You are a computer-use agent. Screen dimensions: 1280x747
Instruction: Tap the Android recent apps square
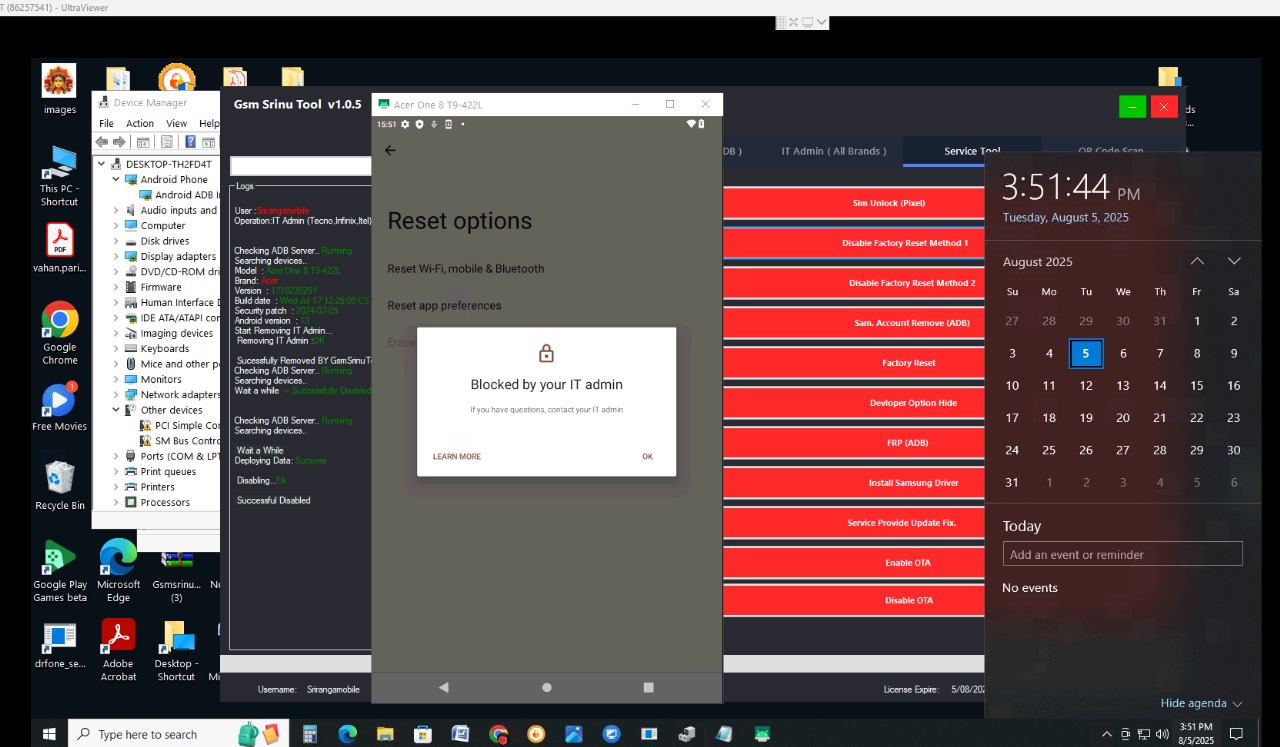click(x=648, y=687)
